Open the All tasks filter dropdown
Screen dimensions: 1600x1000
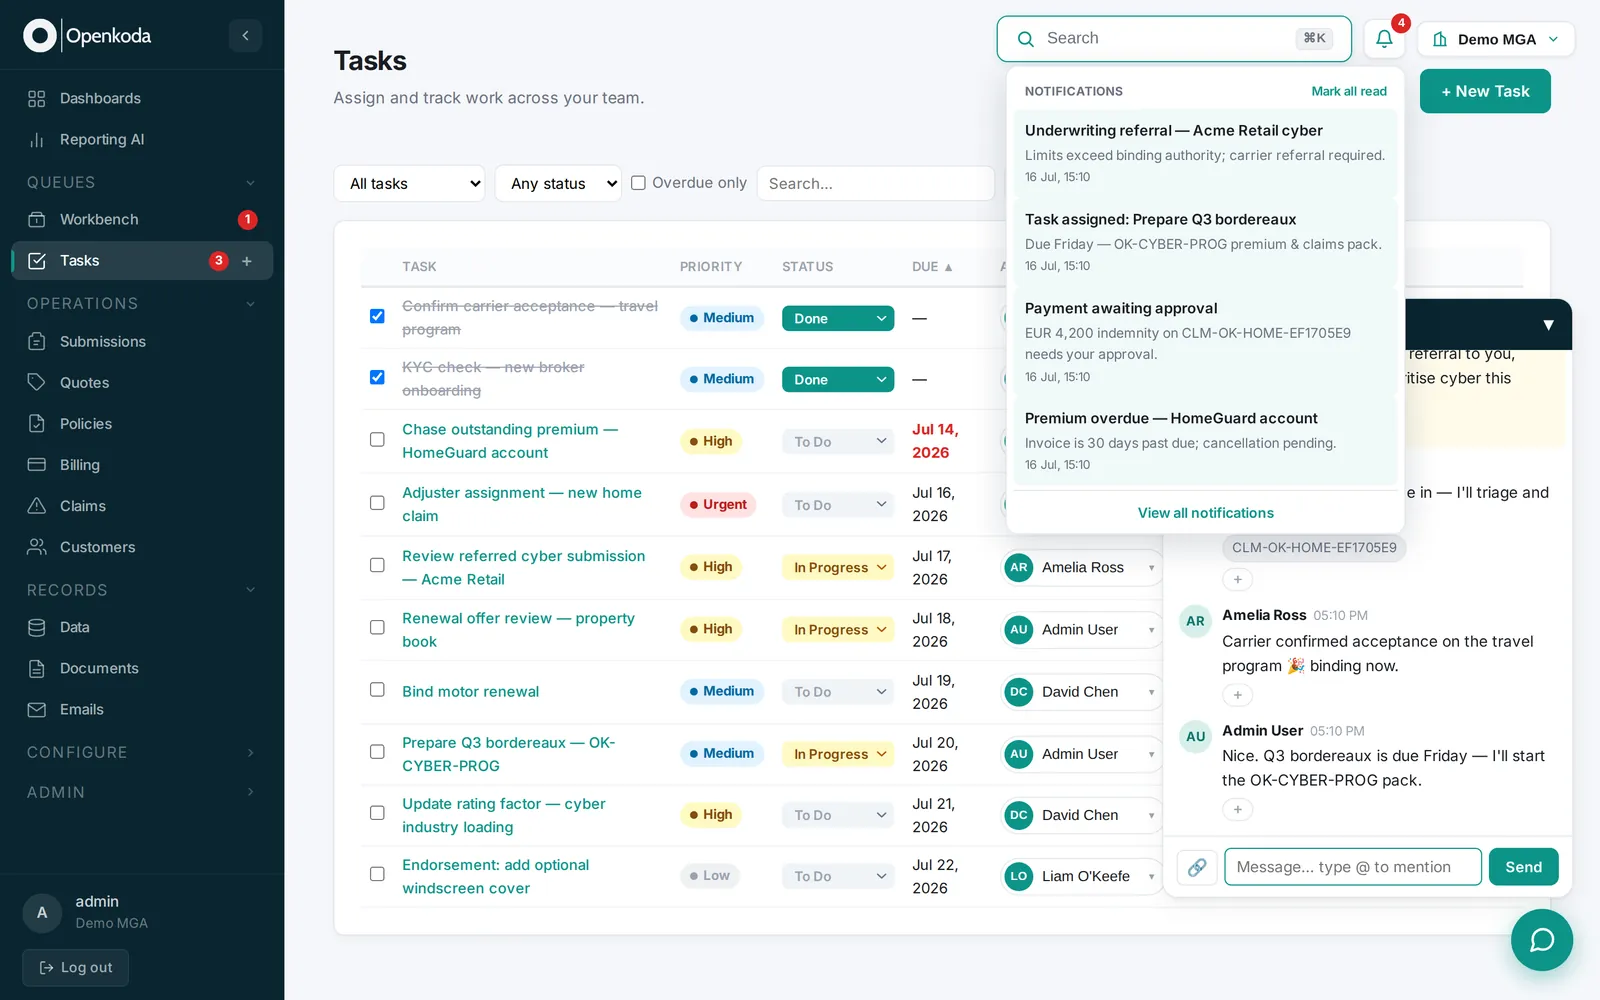[410, 184]
